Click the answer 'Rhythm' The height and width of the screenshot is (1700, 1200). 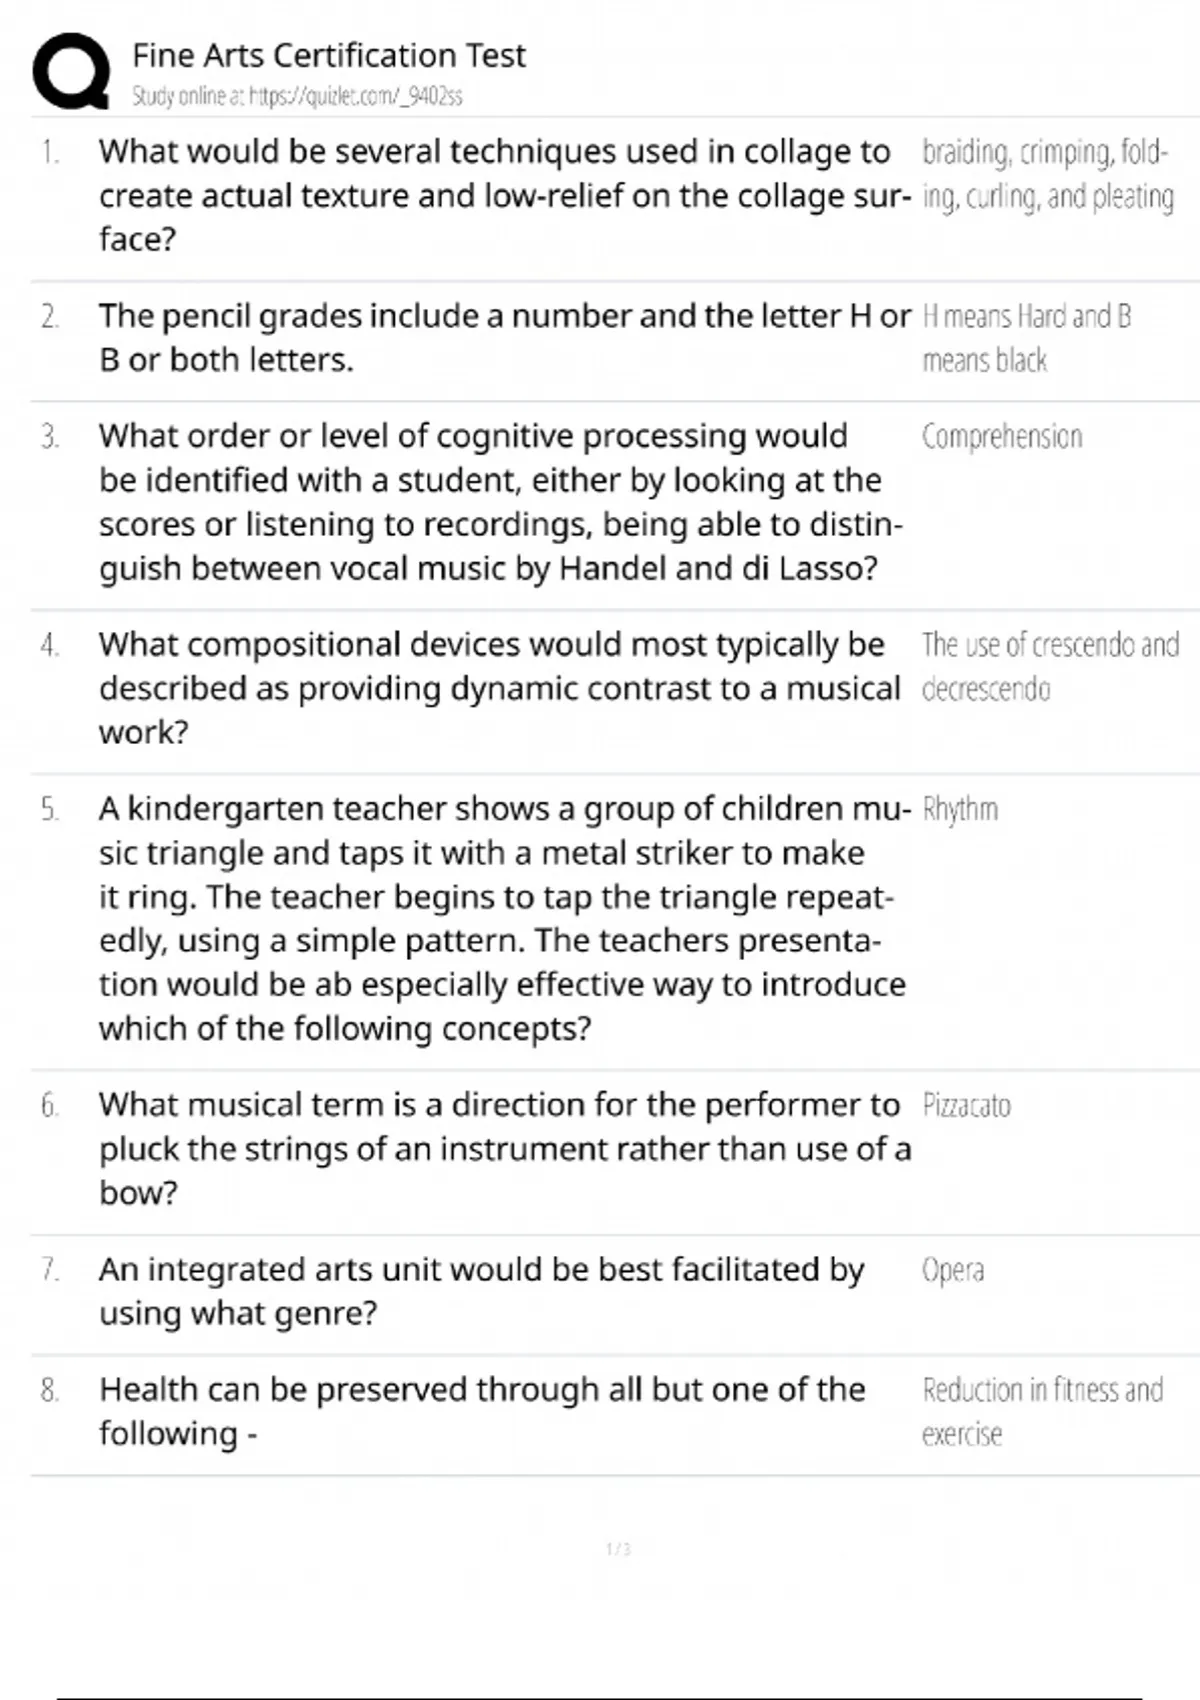[x=960, y=809]
